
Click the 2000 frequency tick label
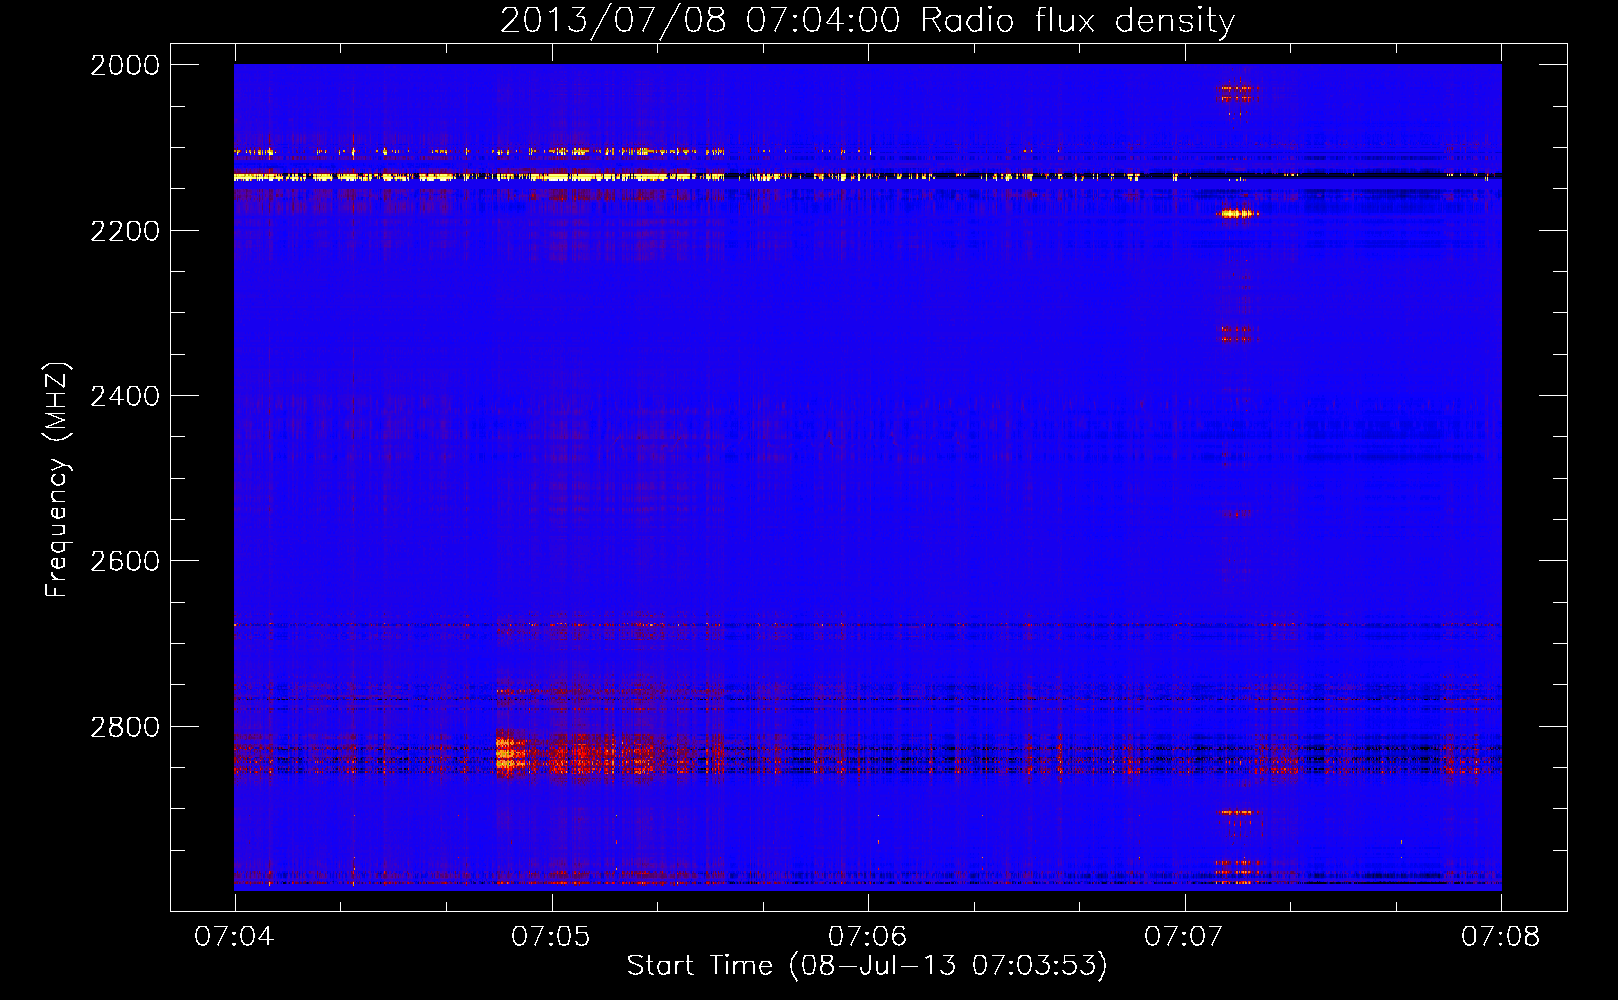(125, 65)
